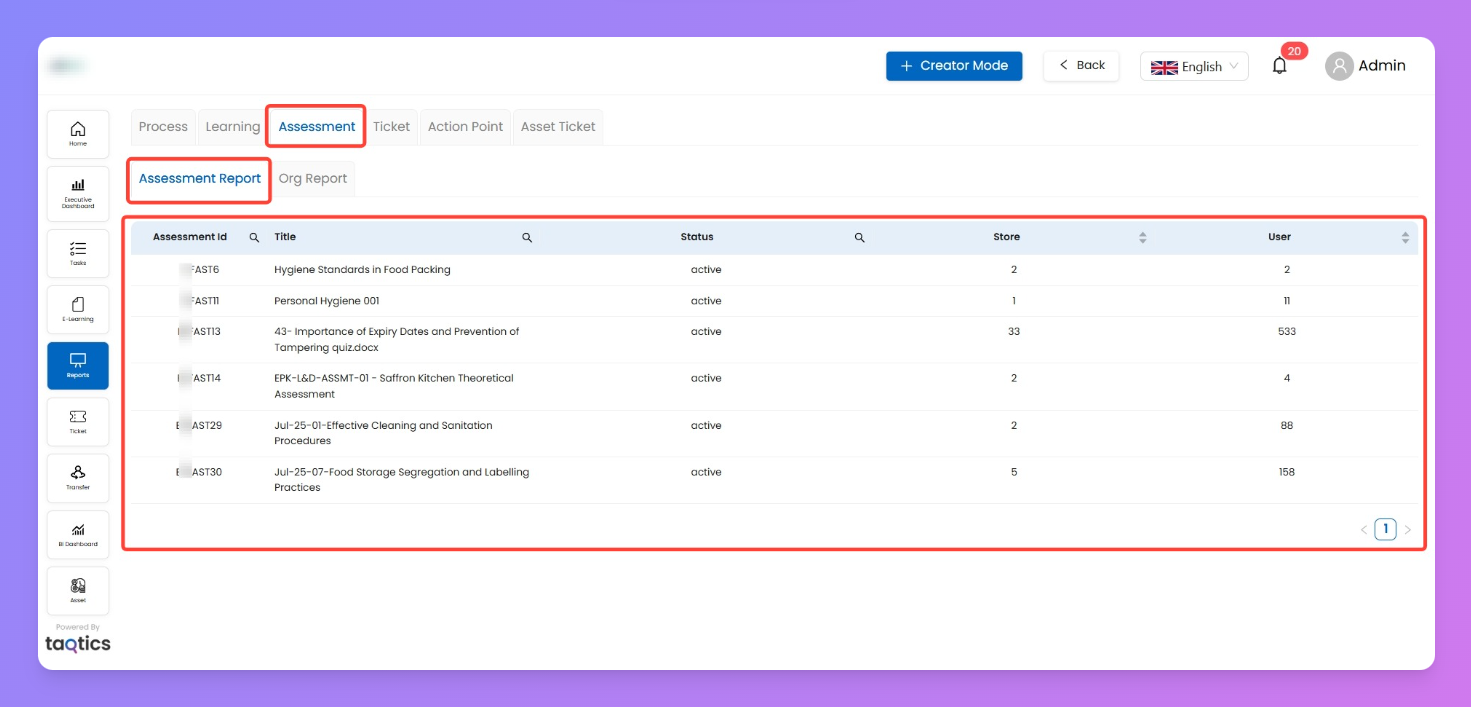Open the Asset sidebar module
This screenshot has height=707, width=1471.
pyautogui.click(x=78, y=590)
